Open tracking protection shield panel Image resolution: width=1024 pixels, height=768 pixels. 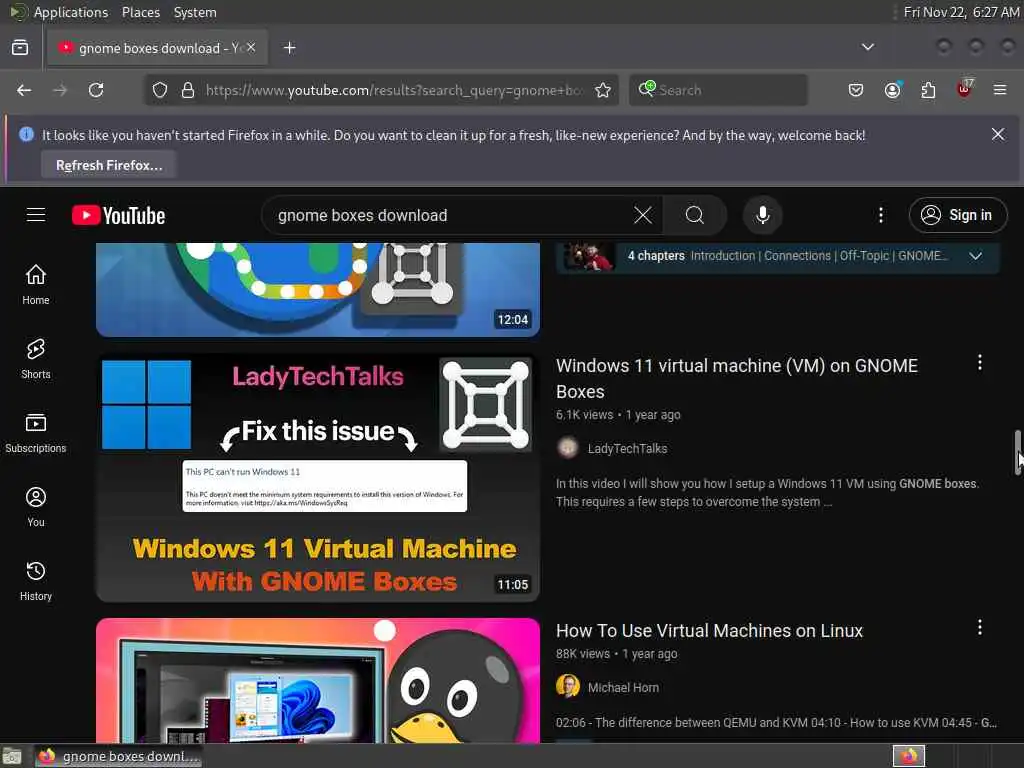tap(160, 90)
